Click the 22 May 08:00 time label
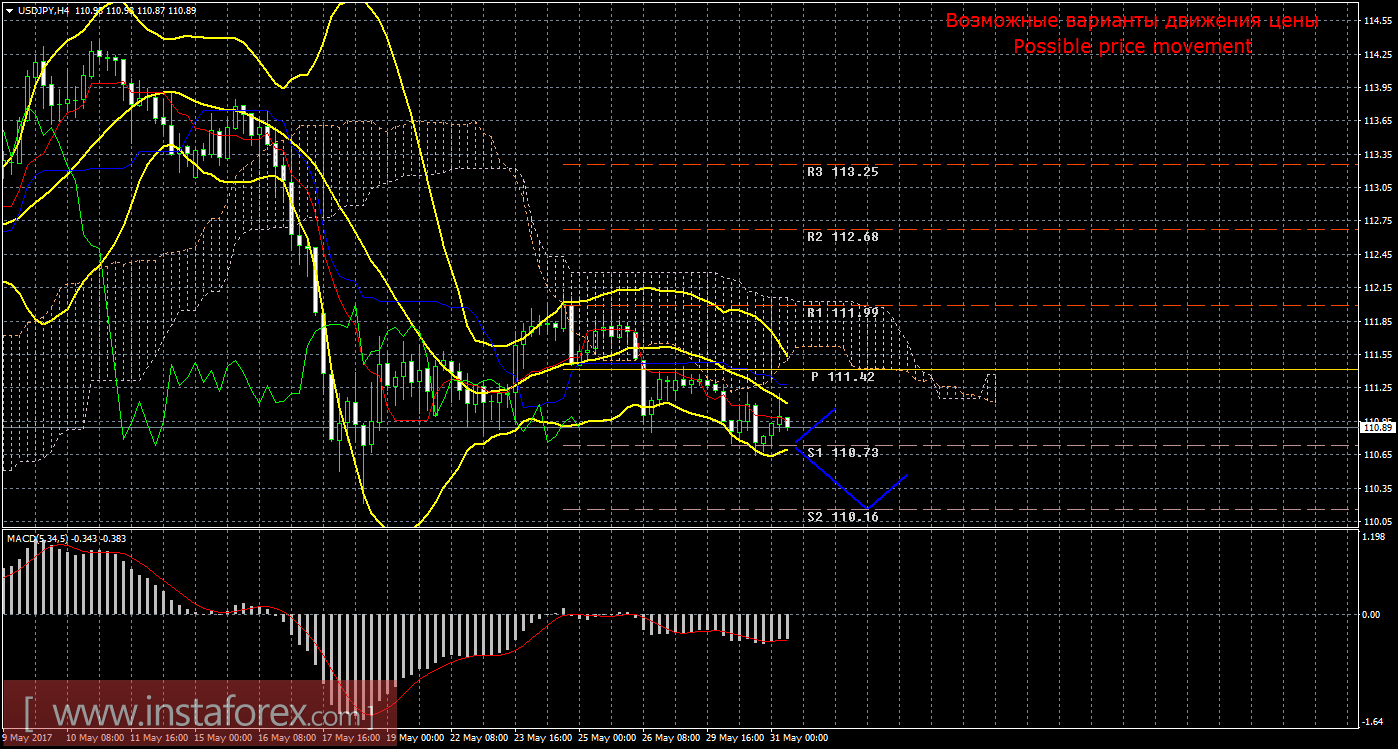1398x749 pixels. [478, 739]
